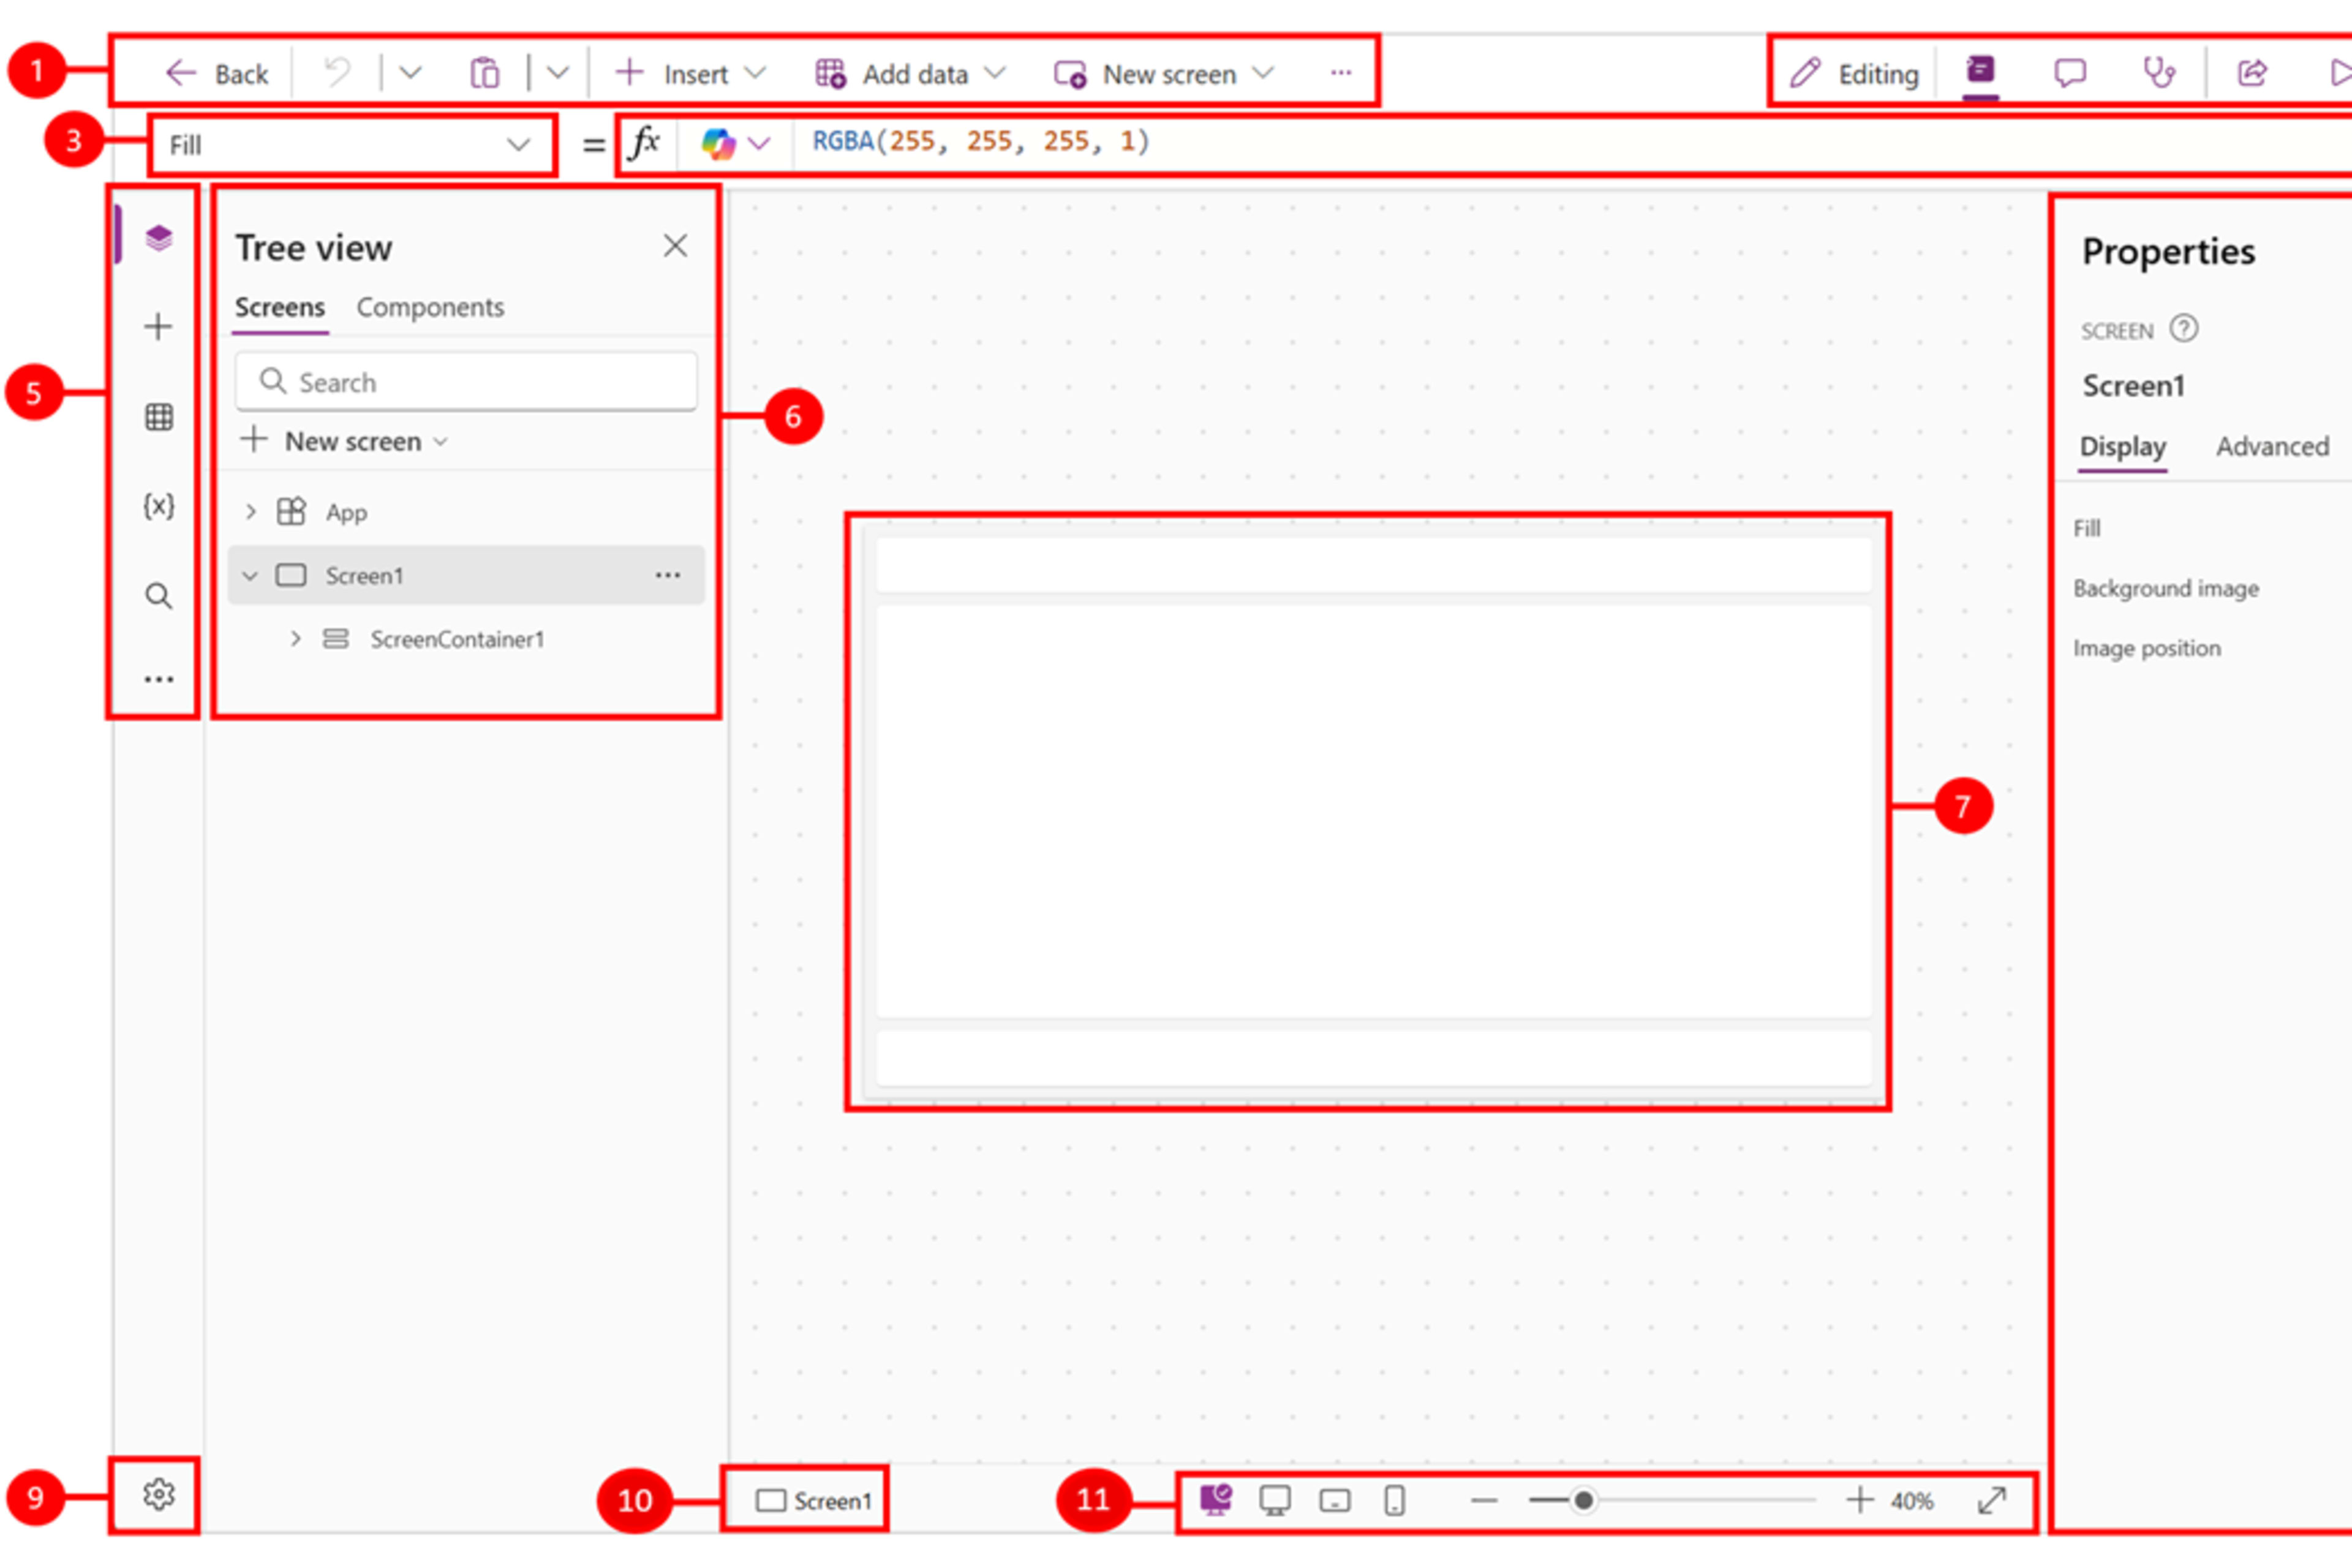Viewport: 2352px width, 1568px height.
Task: Open the more commands ellipsis in the top bar
Action: 1341,72
